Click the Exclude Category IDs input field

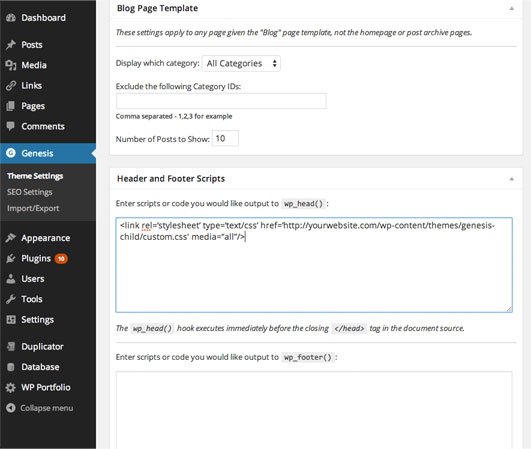coord(221,101)
